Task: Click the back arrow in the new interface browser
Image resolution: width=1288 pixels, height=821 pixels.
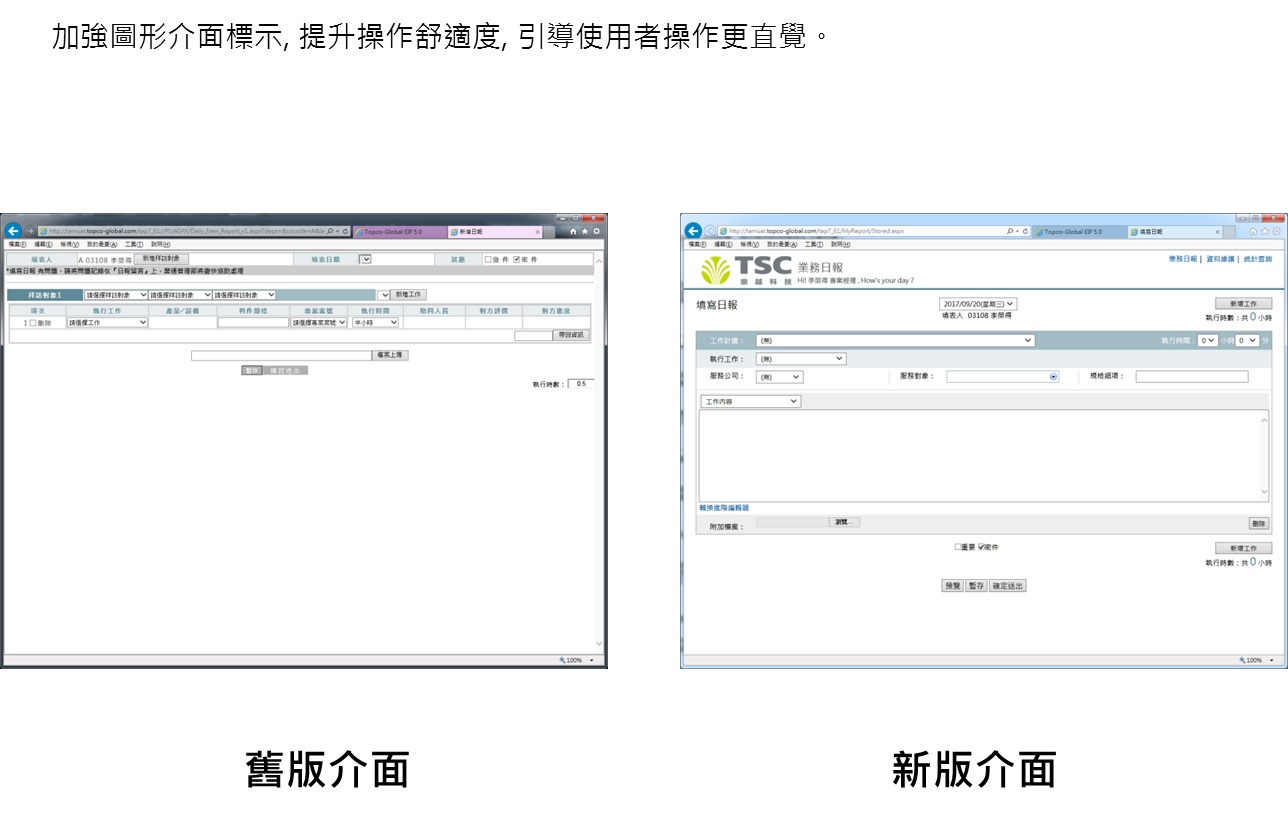Action: pyautogui.click(x=693, y=231)
